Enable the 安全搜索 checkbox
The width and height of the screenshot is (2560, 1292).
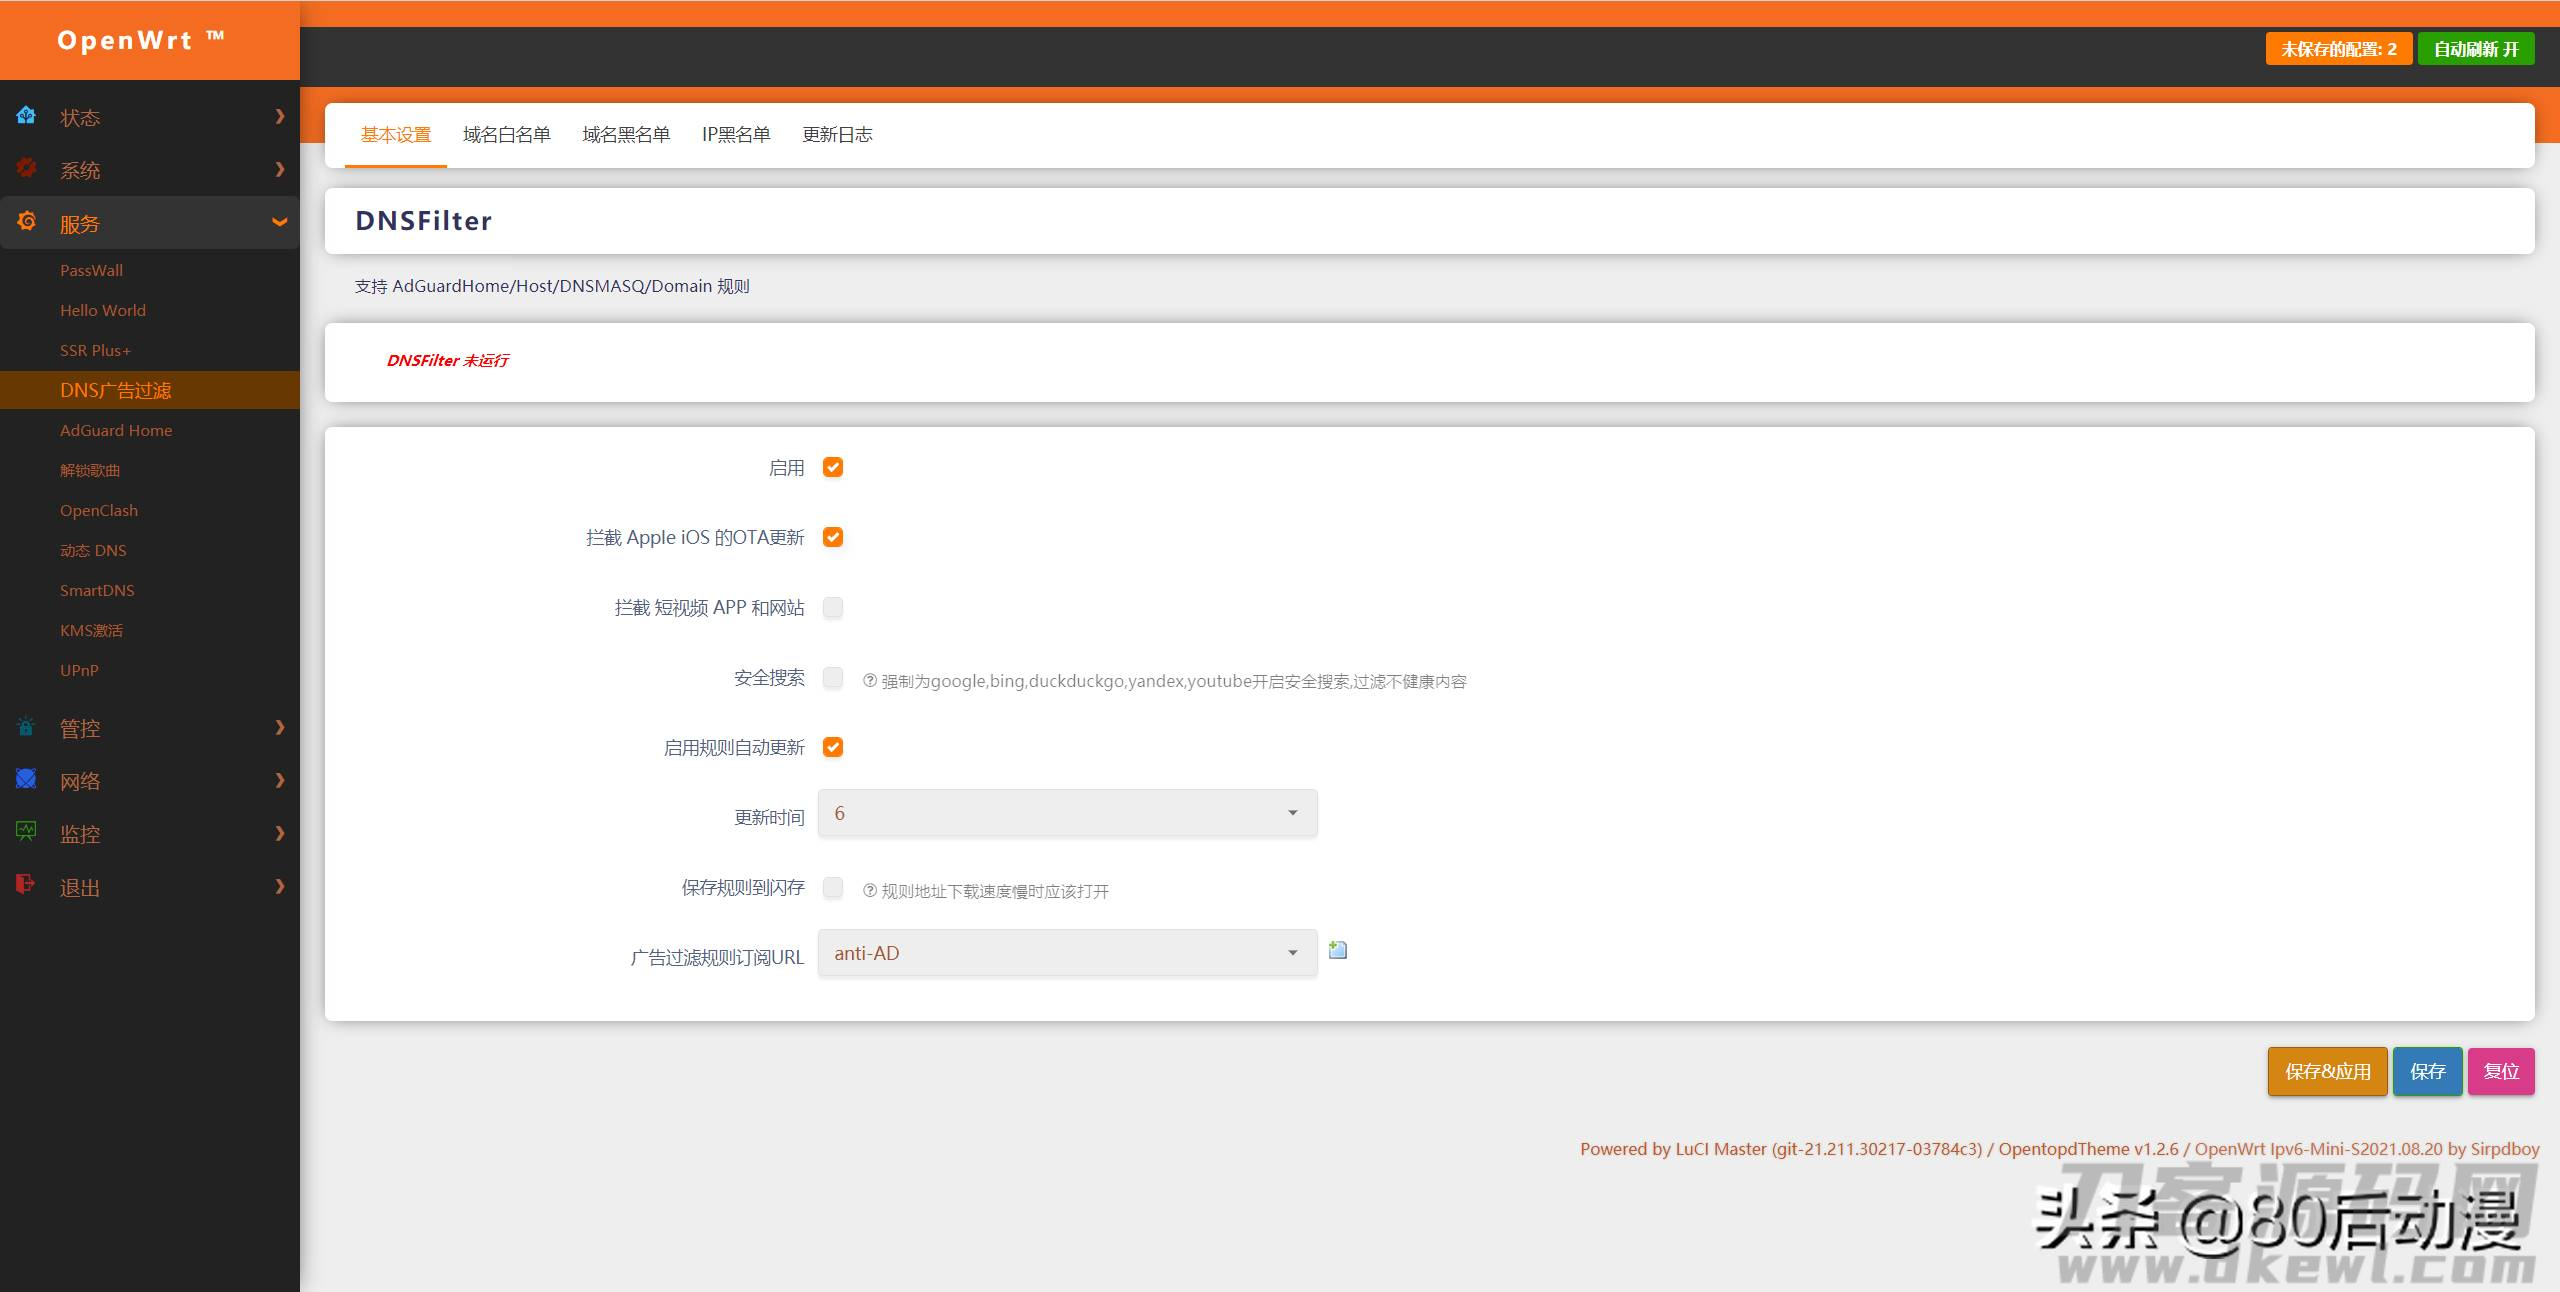pyautogui.click(x=833, y=677)
